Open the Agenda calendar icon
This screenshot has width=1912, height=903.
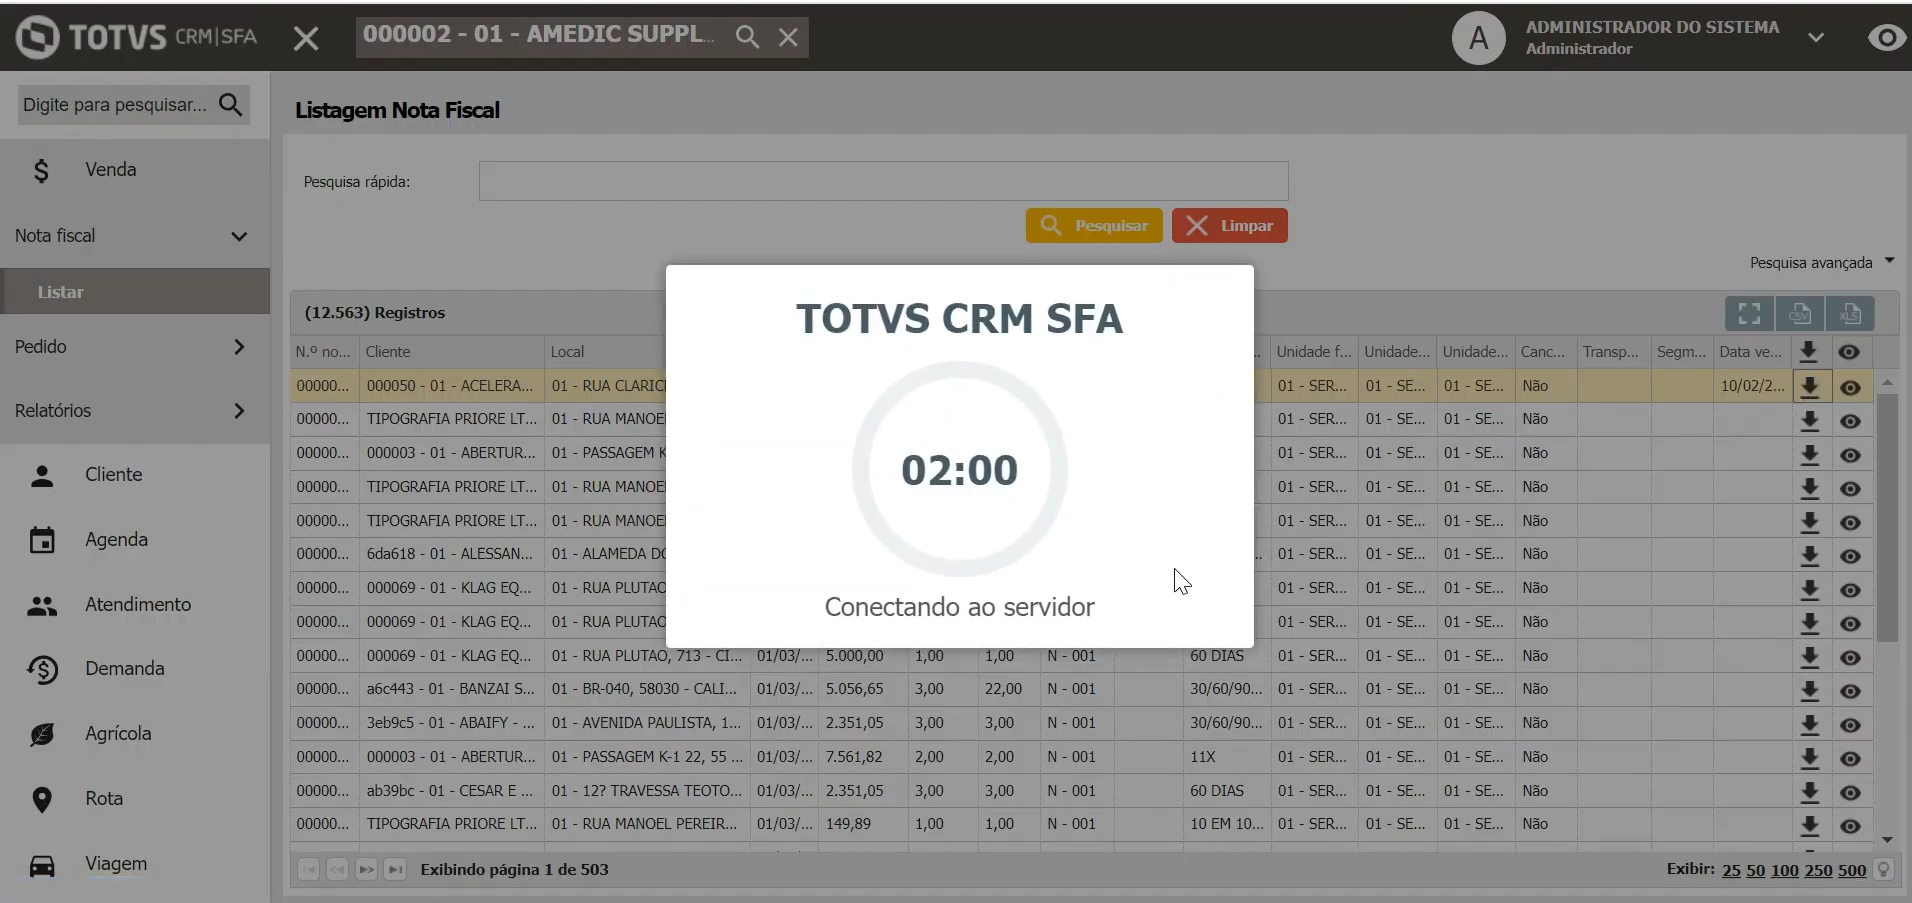[42, 540]
